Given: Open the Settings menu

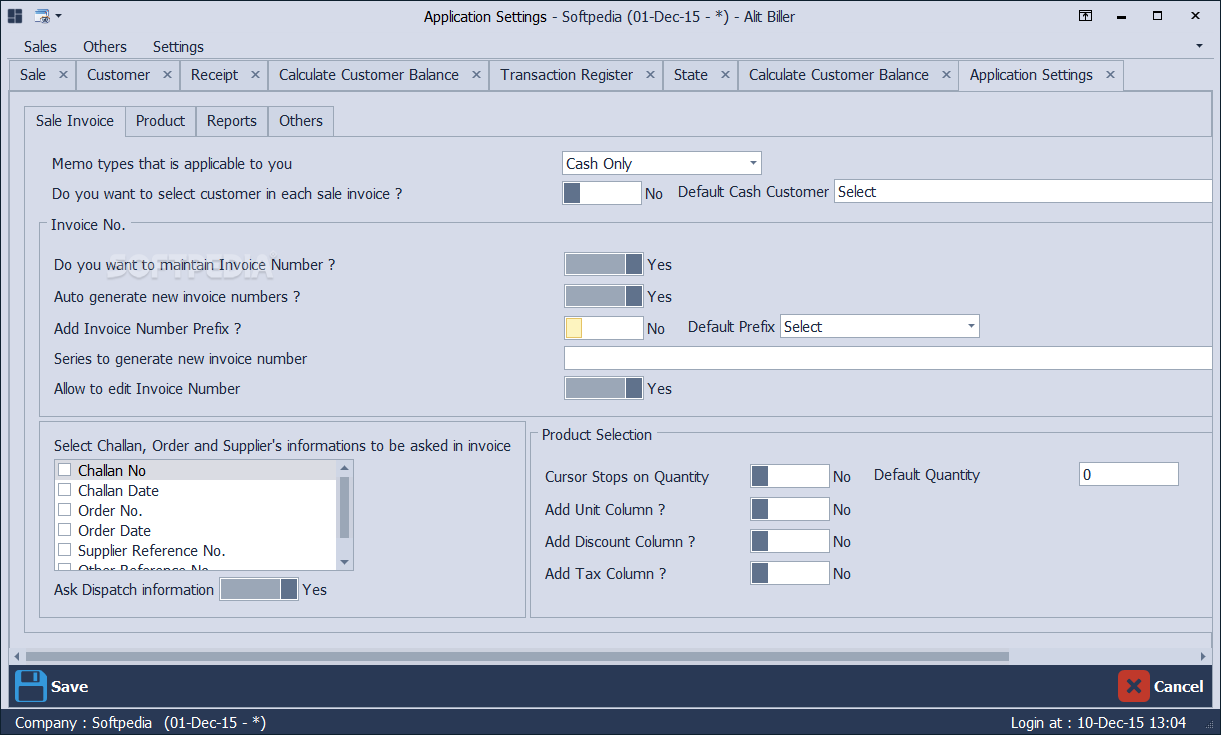Looking at the screenshot, I should [178, 47].
